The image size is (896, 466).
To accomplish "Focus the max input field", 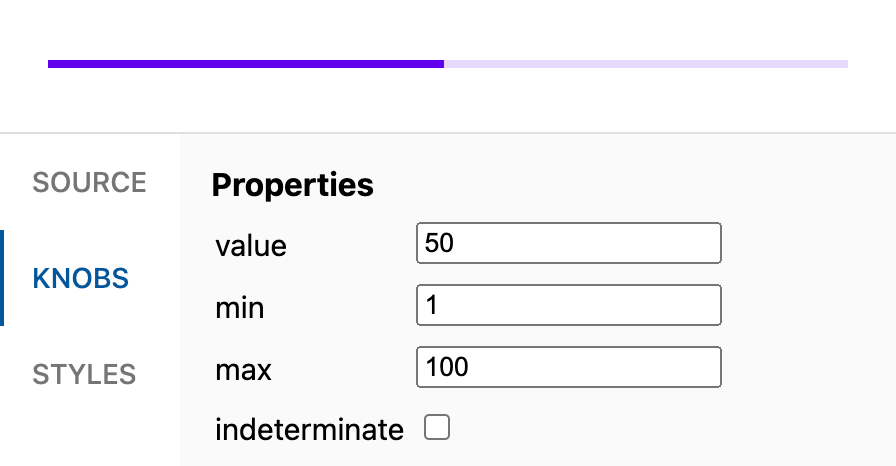I will click(568, 367).
